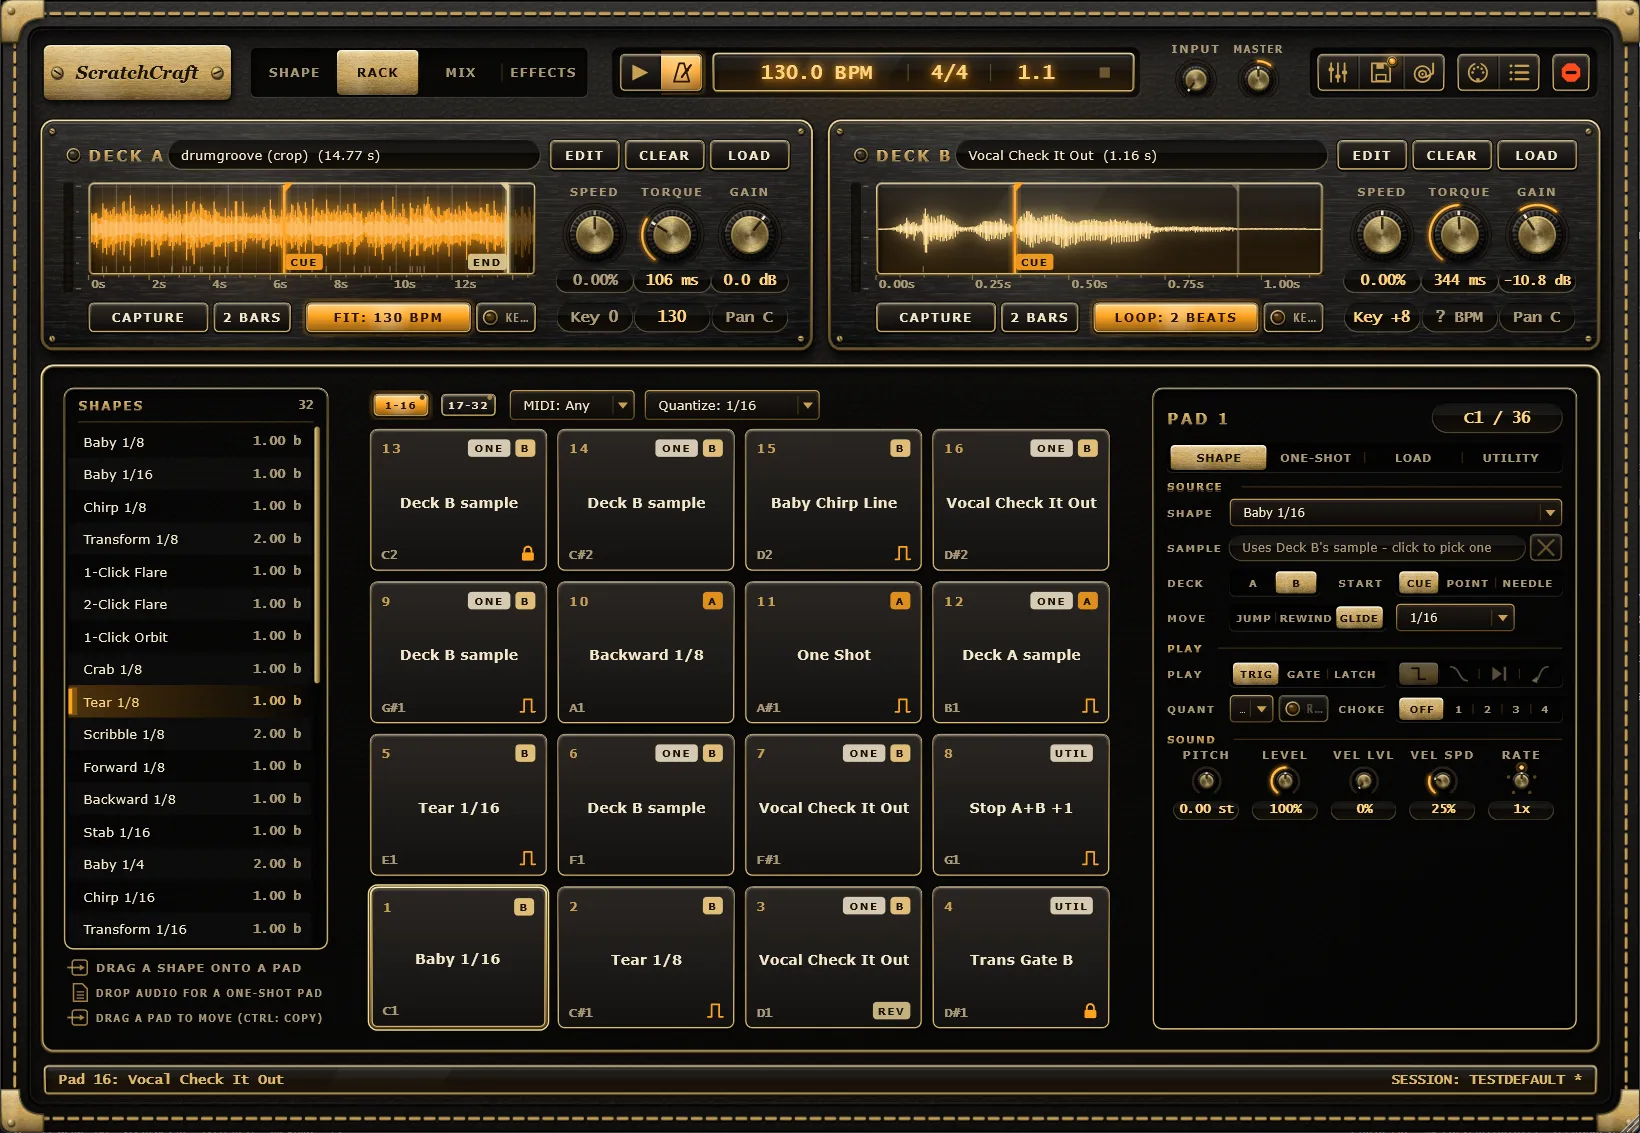The width and height of the screenshot is (1640, 1133).
Task: Clear the pad sample with the X icon
Action: point(1546,547)
